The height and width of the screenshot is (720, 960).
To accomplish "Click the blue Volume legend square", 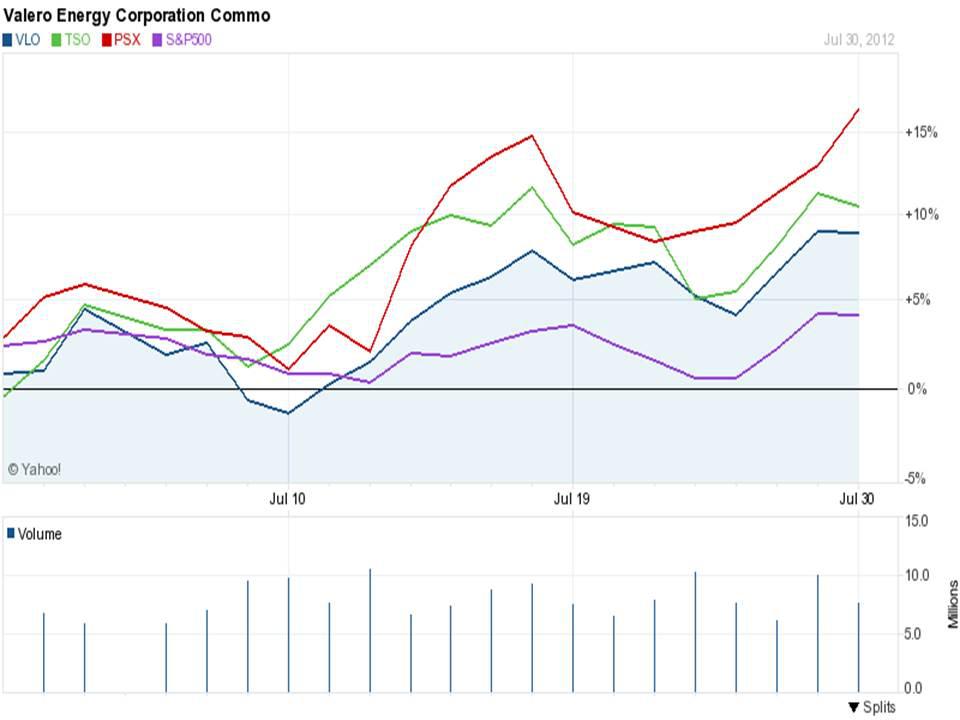I will [10, 533].
